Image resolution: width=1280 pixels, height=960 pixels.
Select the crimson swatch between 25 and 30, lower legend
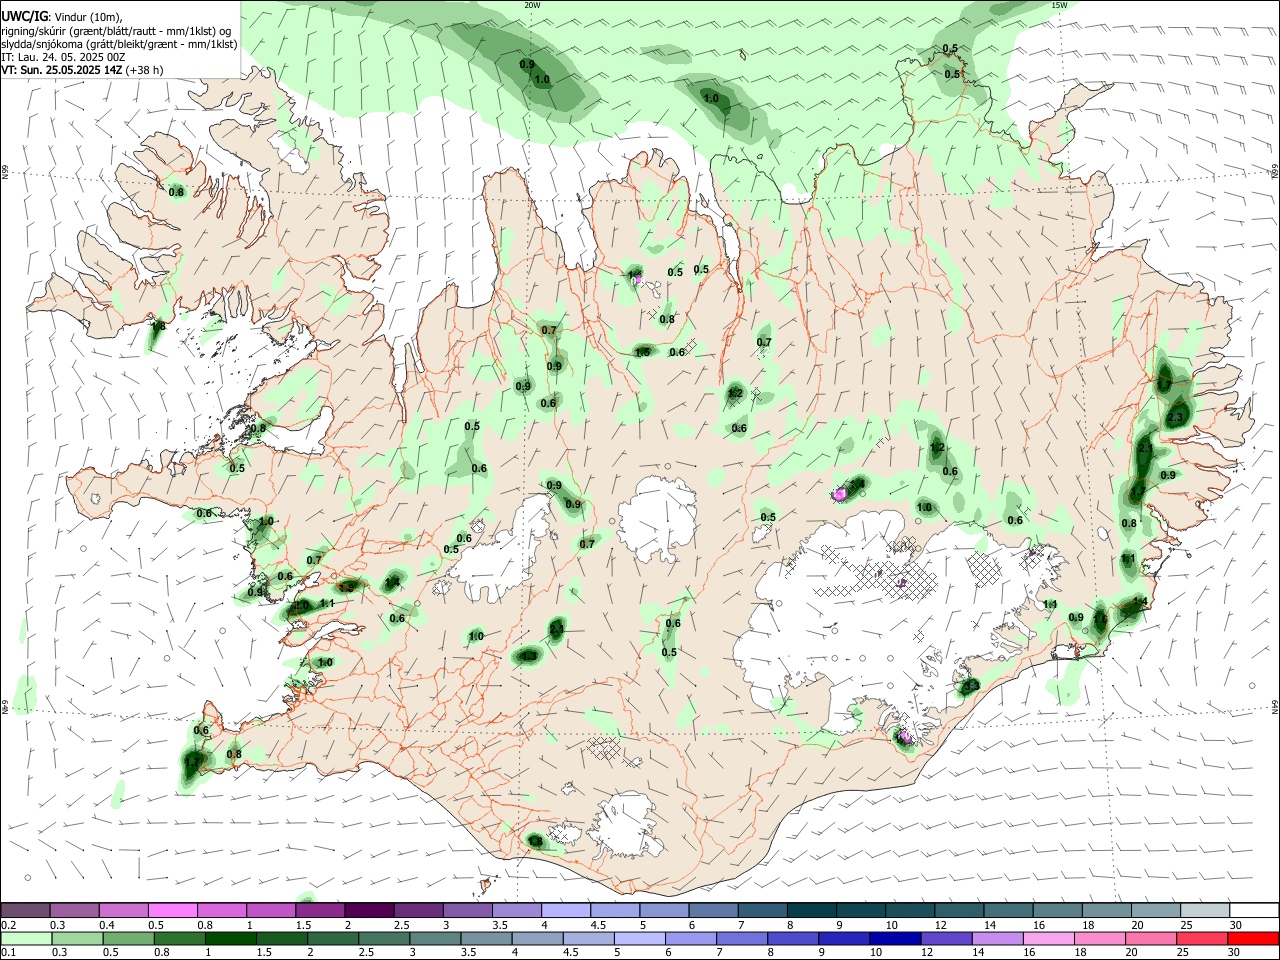(1201, 939)
